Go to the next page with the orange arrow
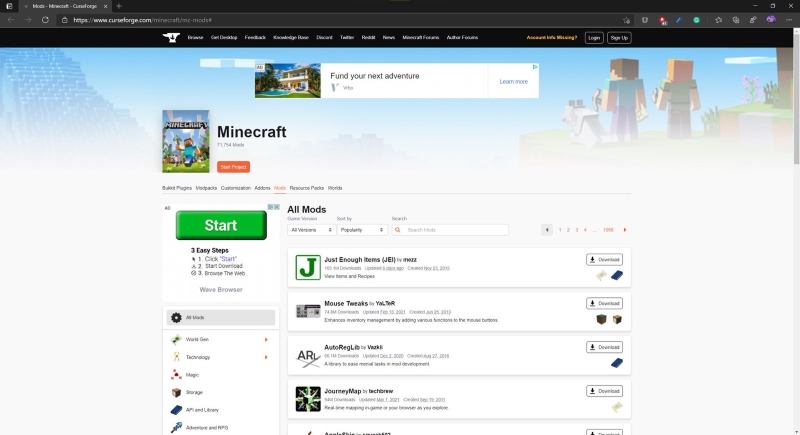The width and height of the screenshot is (800, 435). [x=624, y=230]
